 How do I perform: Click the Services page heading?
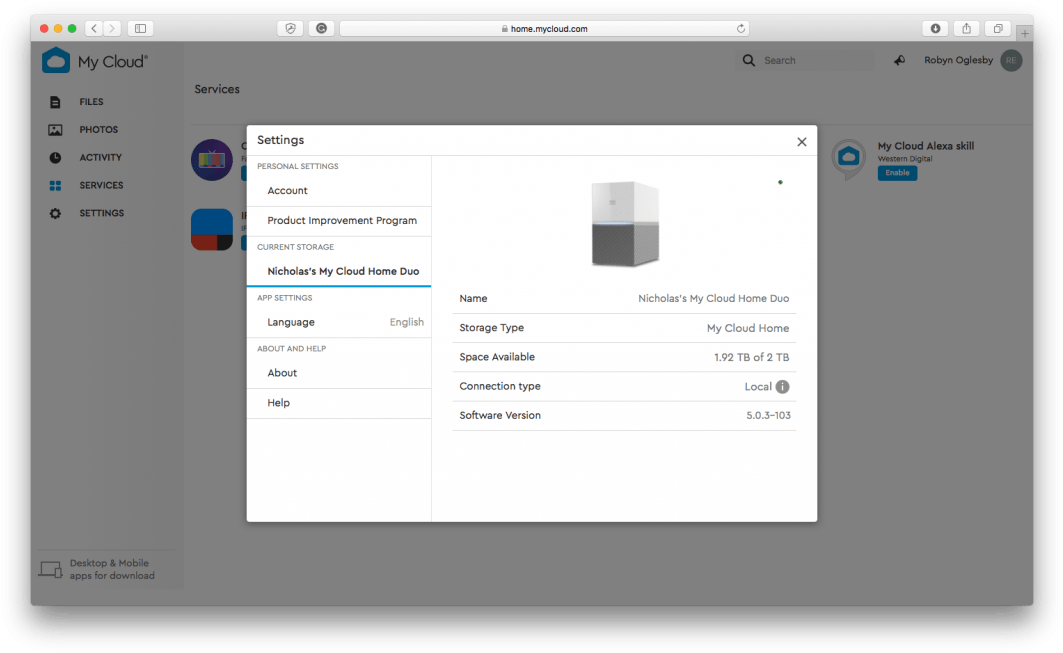click(217, 90)
